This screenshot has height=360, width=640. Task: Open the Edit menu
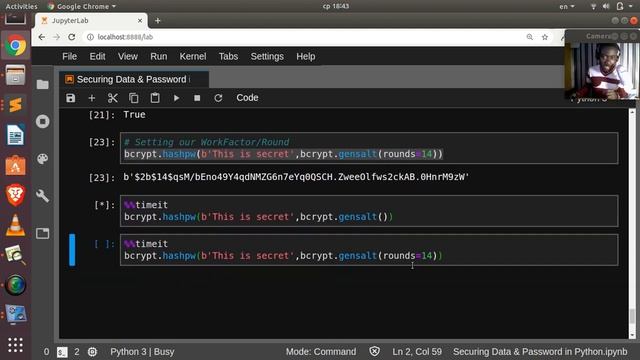pos(98,56)
